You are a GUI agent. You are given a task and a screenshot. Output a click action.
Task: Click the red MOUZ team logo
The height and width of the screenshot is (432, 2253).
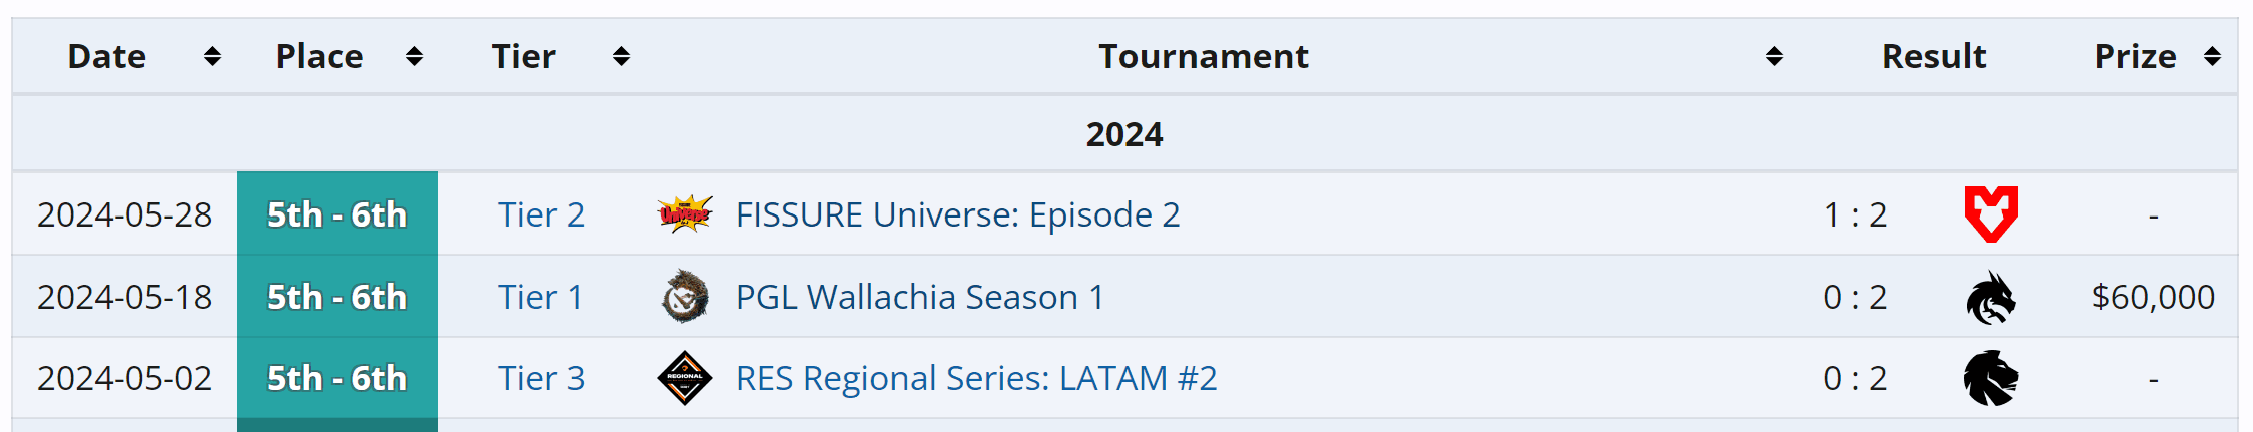1990,214
